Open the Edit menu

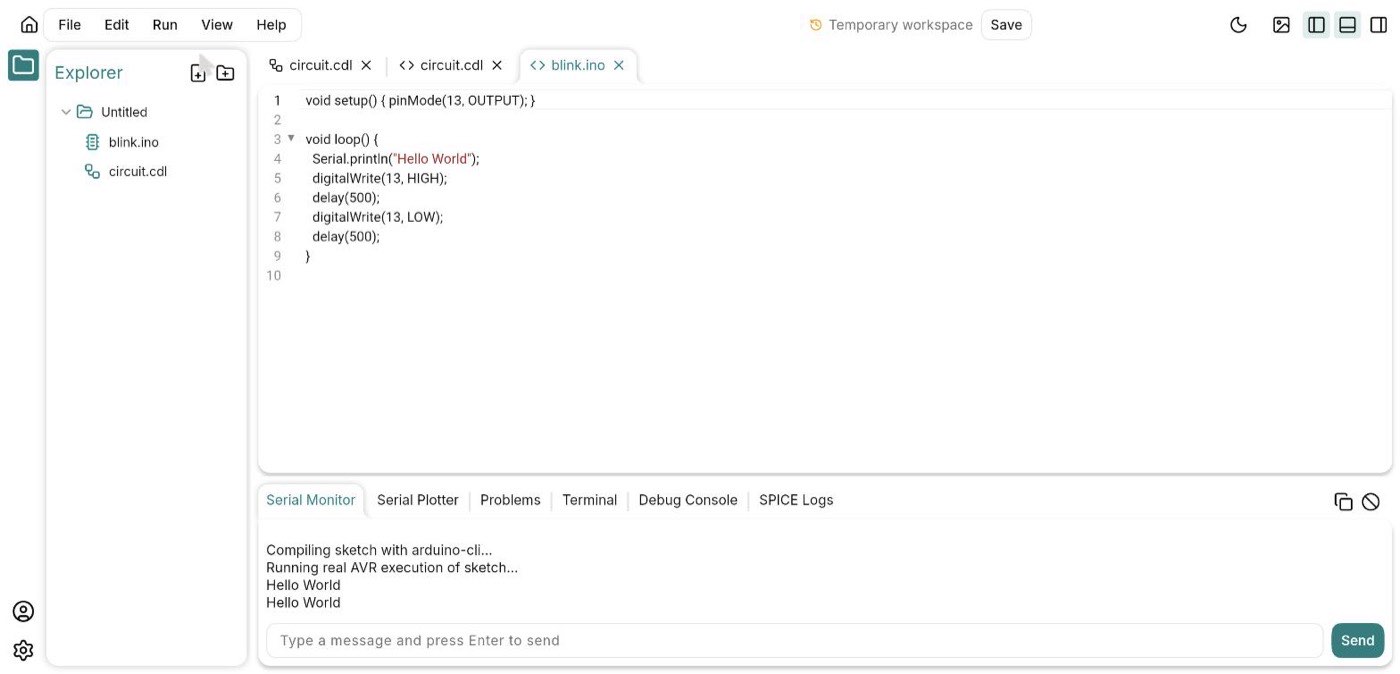click(117, 25)
